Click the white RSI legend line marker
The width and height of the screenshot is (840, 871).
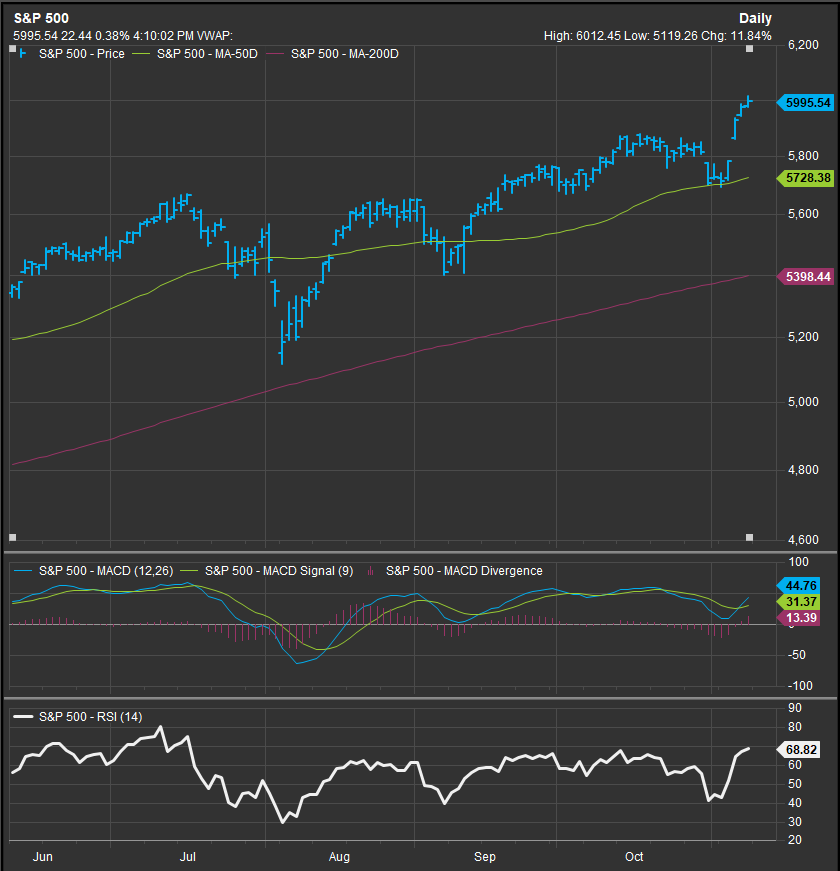tap(23, 717)
